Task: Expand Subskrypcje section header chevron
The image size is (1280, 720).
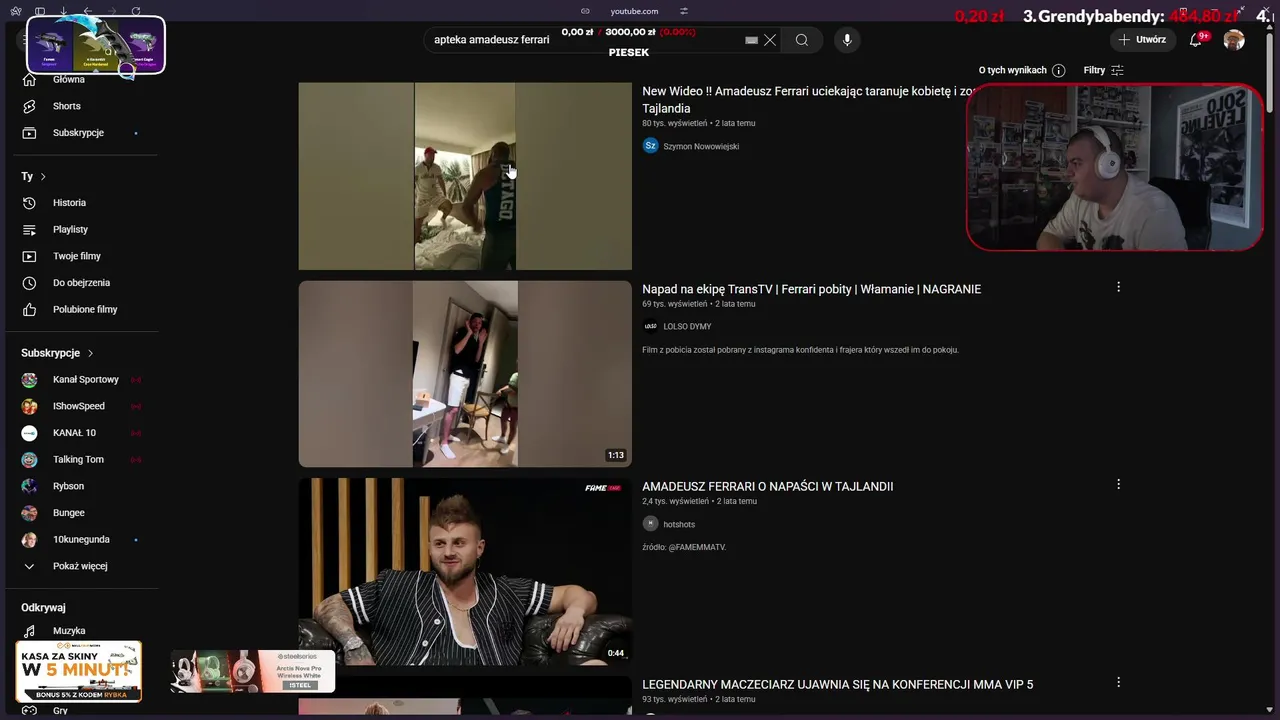Action: [90, 353]
